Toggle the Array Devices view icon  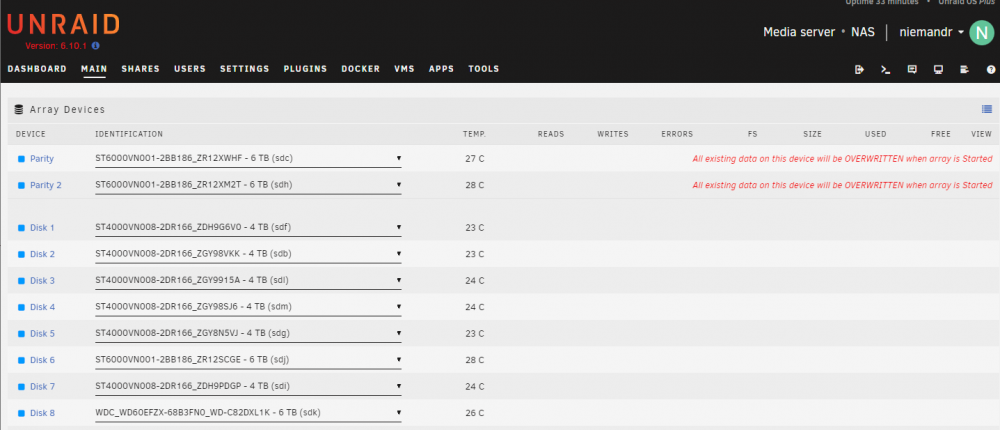click(987, 109)
